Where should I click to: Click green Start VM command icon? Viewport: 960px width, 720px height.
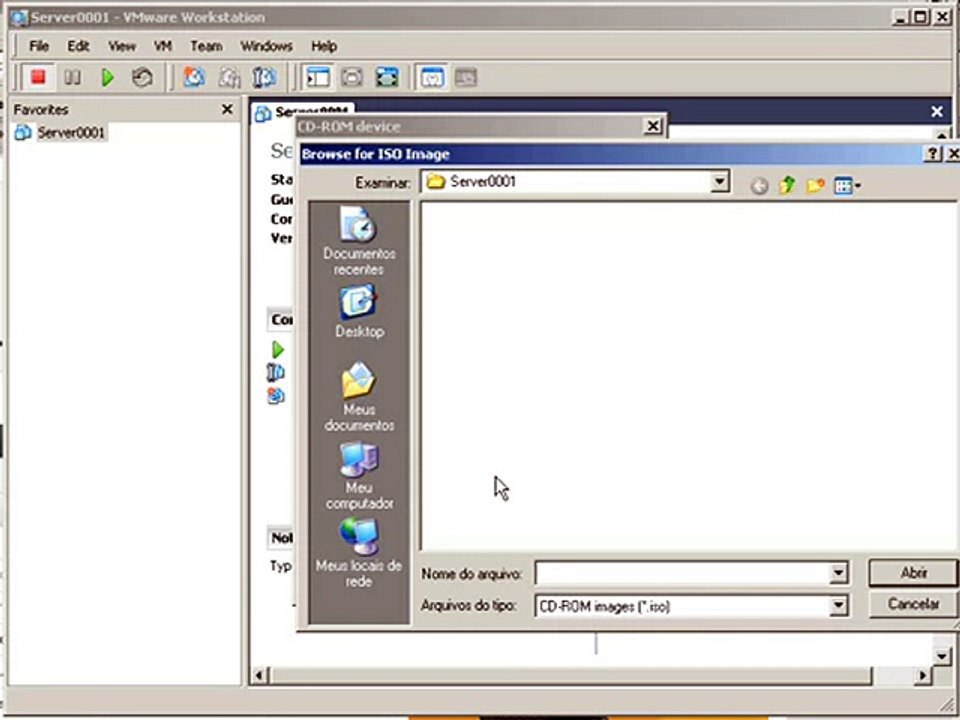pos(277,350)
